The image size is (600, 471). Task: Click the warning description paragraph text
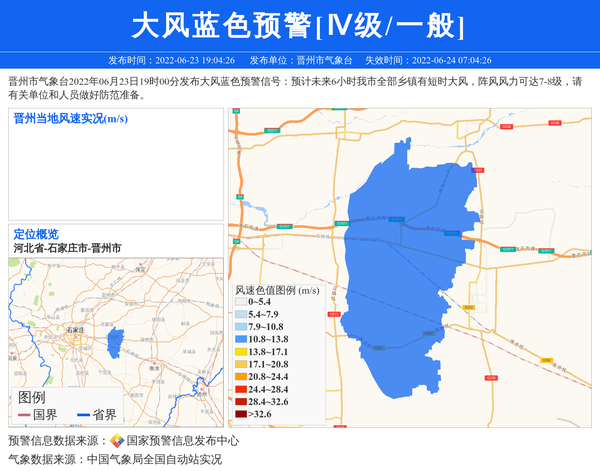point(295,88)
